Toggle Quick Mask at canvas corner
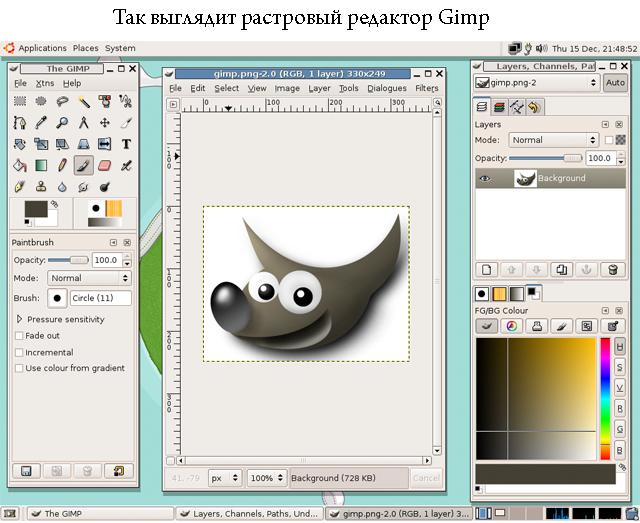The height and width of the screenshot is (523, 640). (171, 461)
